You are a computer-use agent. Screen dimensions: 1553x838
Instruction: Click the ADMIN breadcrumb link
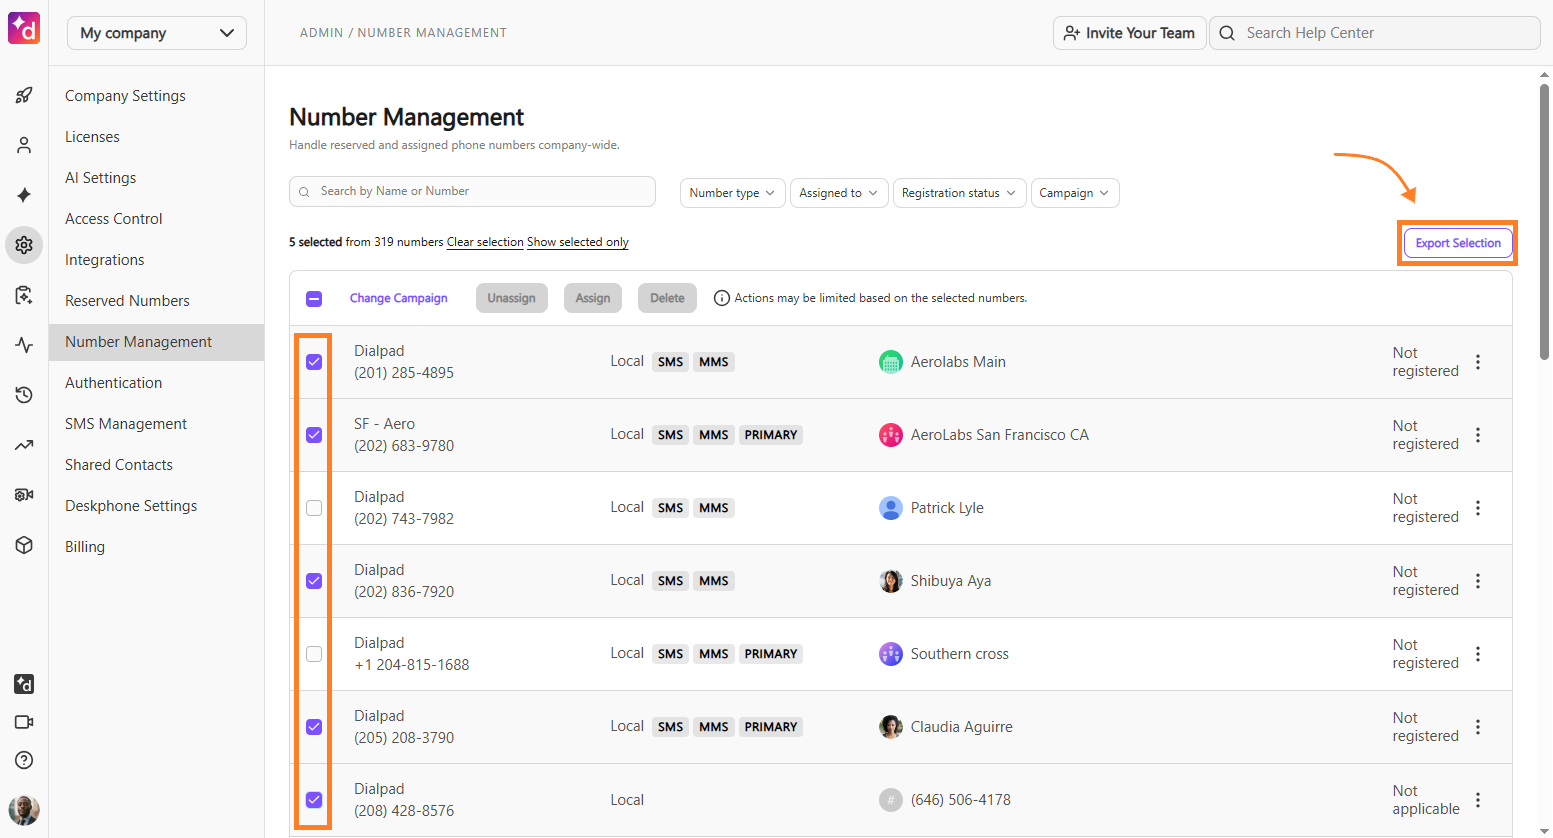(321, 33)
